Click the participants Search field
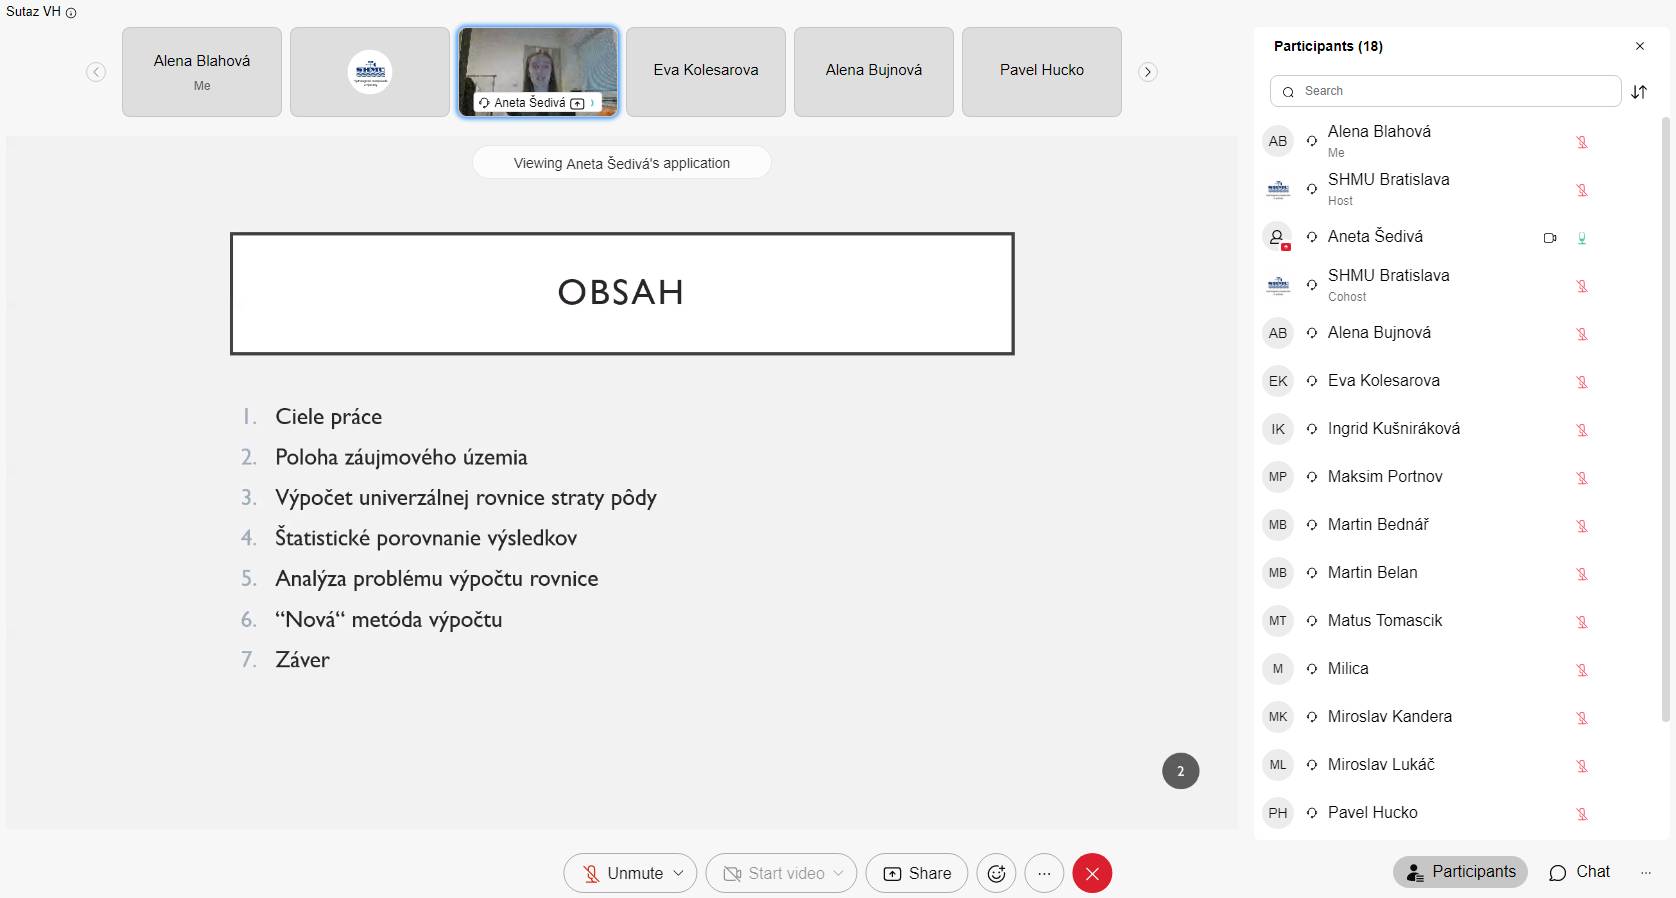This screenshot has height=898, width=1676. point(1445,91)
